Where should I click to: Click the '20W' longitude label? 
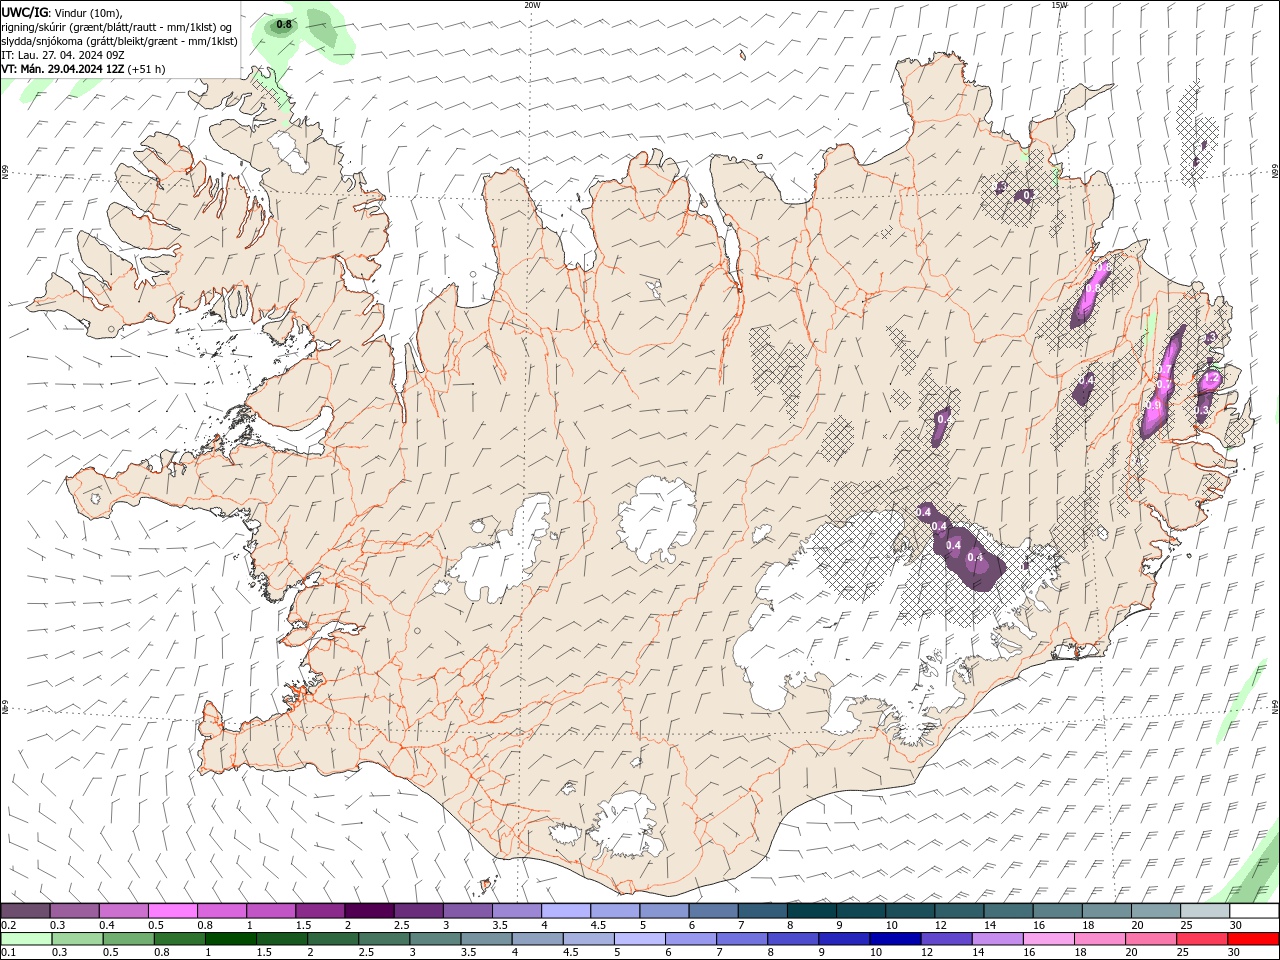[532, 5]
